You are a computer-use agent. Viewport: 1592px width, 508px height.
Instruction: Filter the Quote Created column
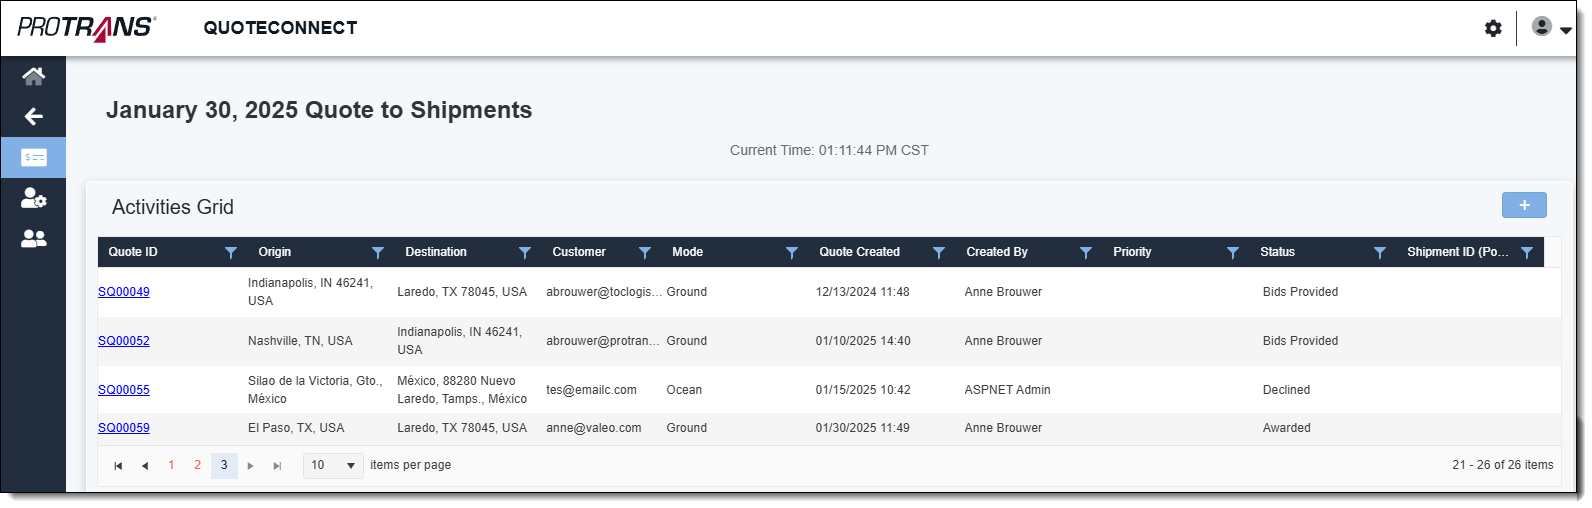(x=939, y=253)
